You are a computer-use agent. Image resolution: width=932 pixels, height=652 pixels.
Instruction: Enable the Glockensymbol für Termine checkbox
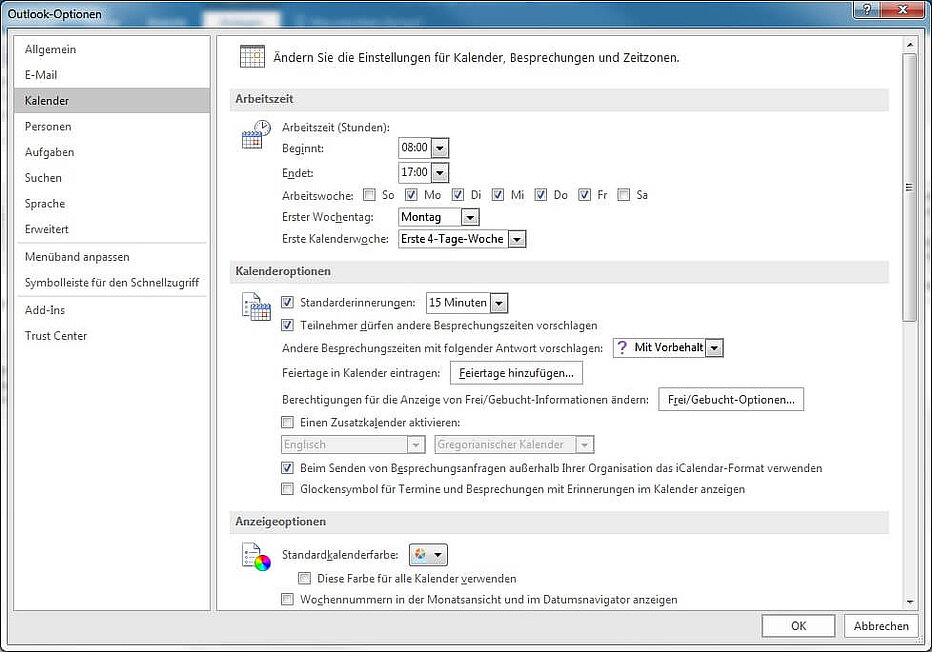[287, 489]
